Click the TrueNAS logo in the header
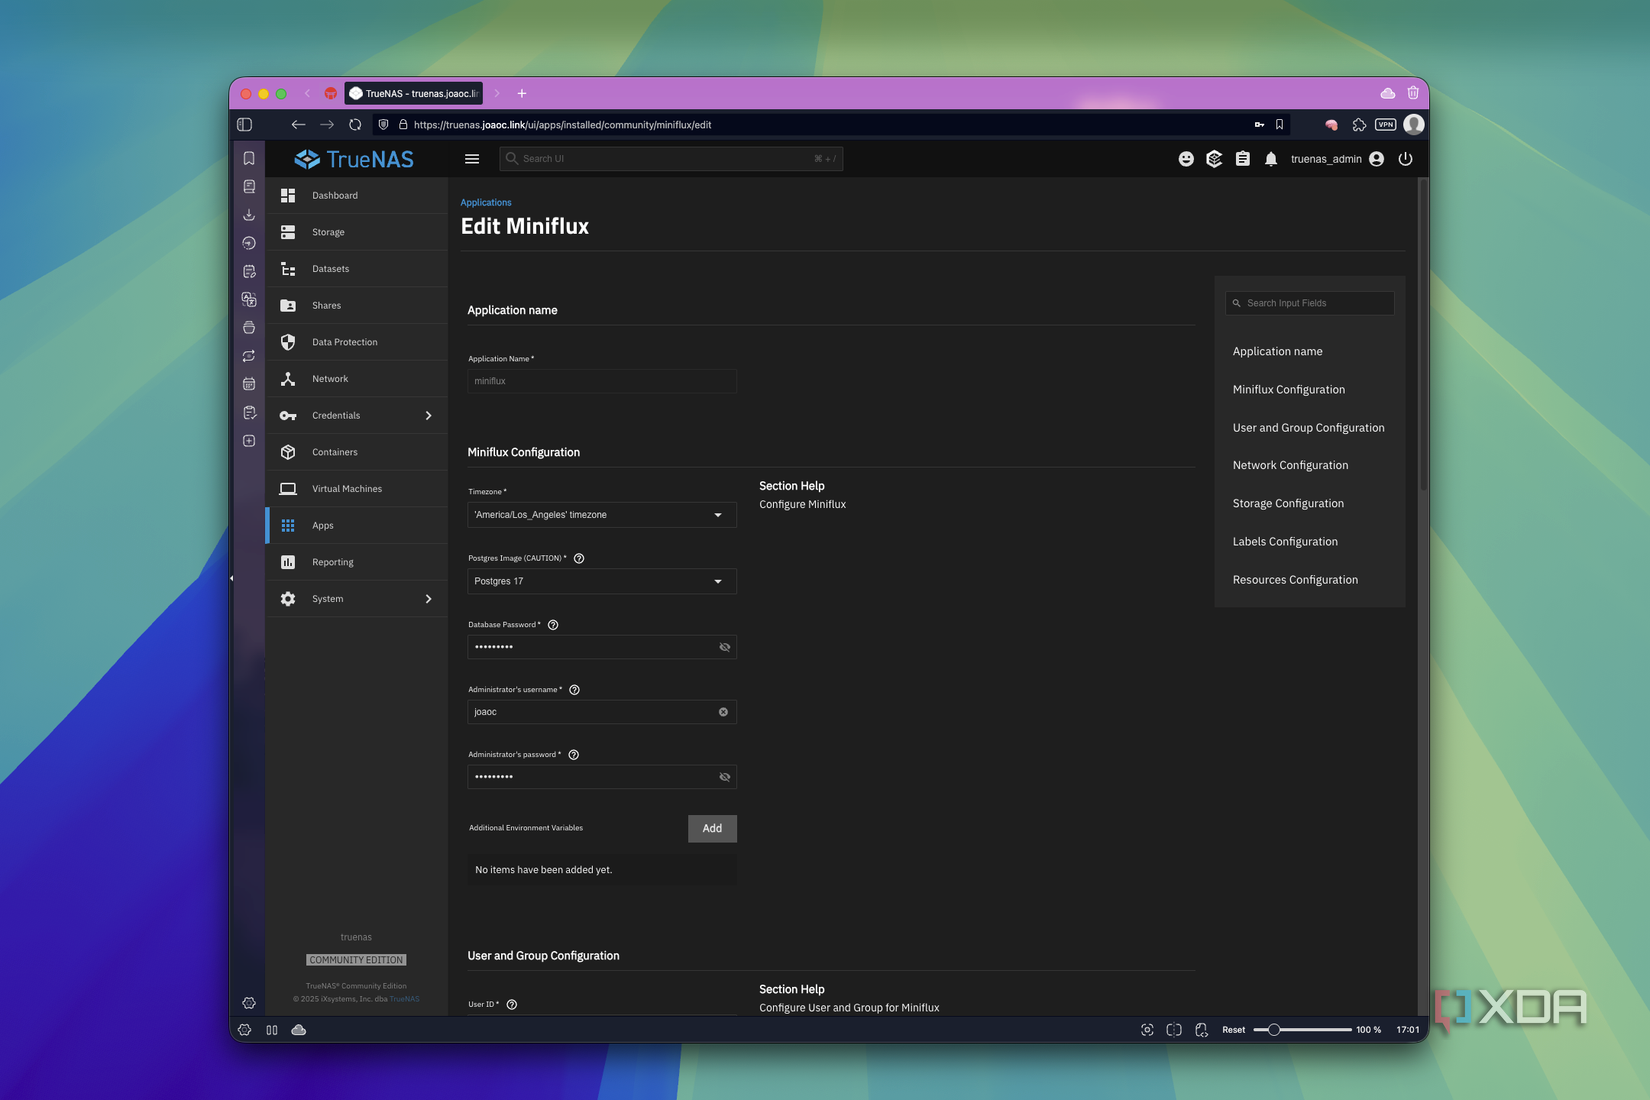Screen dimensions: 1650x1100 [x=353, y=158]
